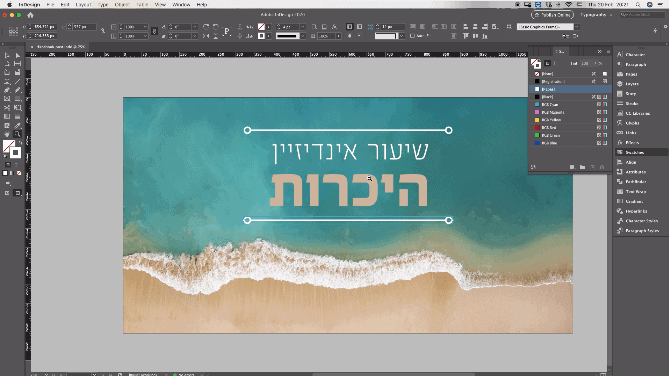Select the yellow swatch in Swatches panel
Image resolution: width=669 pixels, height=376 pixels.
click(569, 120)
